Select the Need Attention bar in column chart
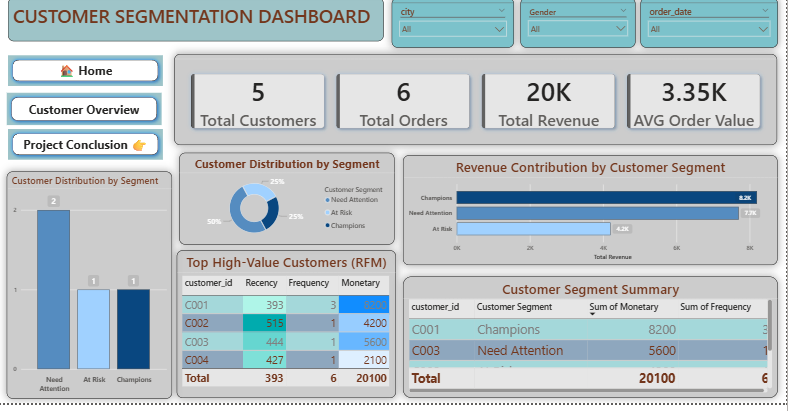 (54, 288)
